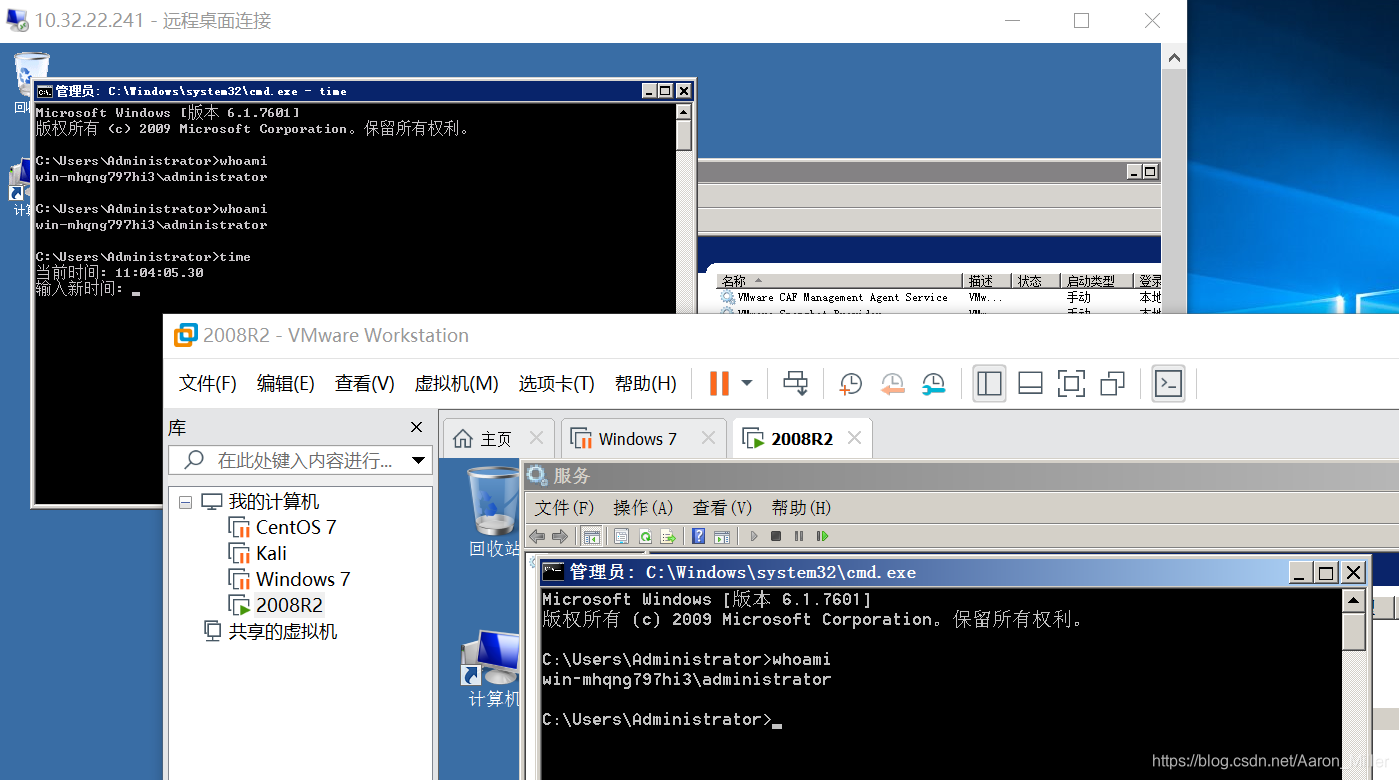This screenshot has height=780, width=1399.
Task: Click Services toolbar back arrow
Action: [538, 537]
